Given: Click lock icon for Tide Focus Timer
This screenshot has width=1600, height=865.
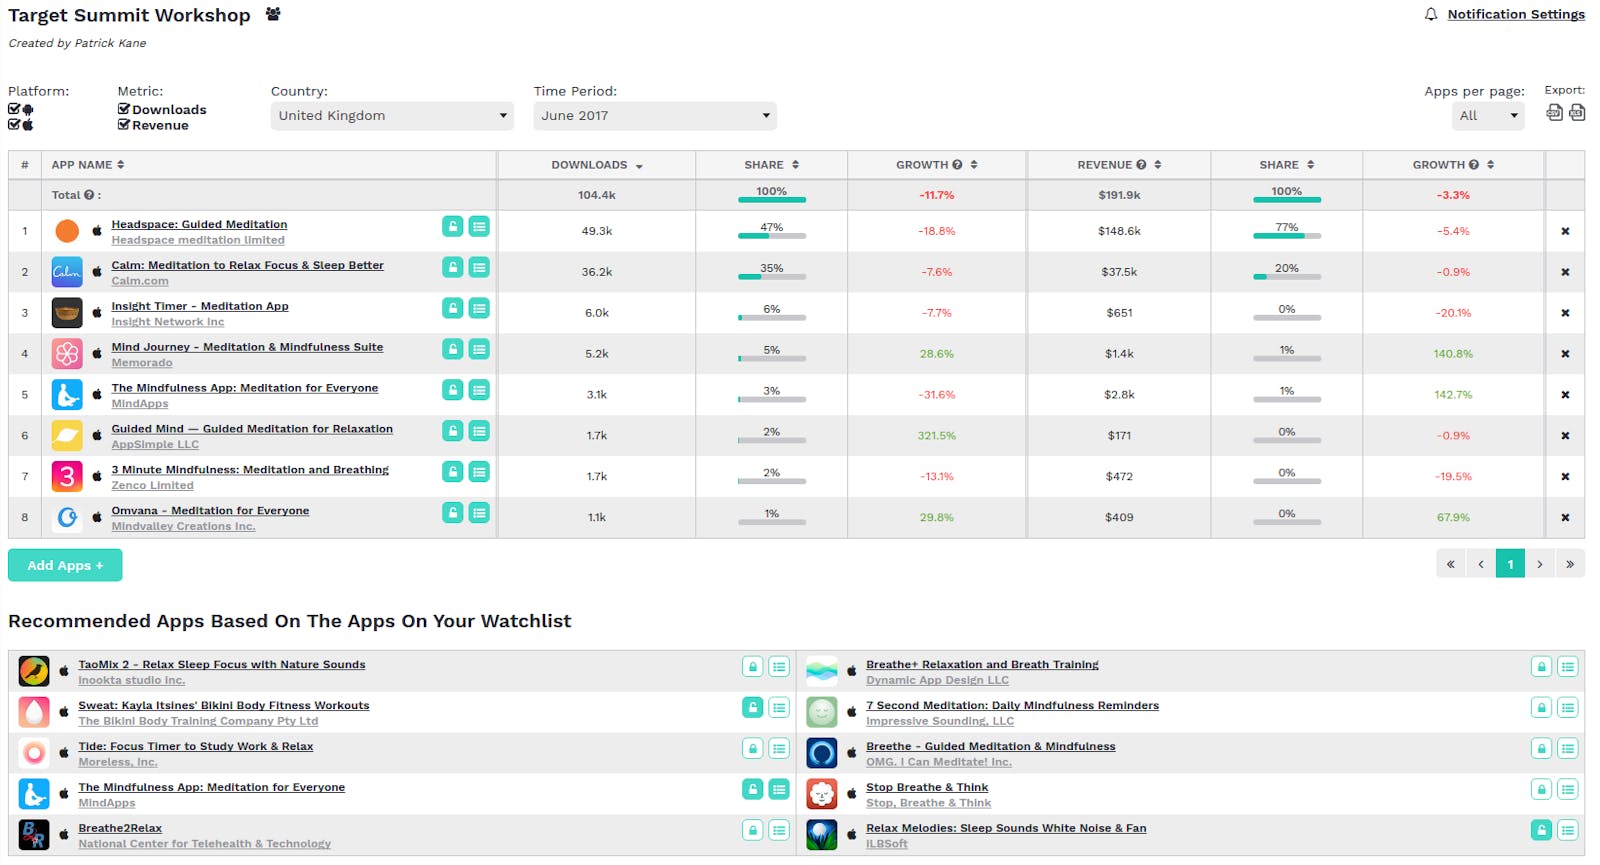Looking at the screenshot, I should [753, 749].
